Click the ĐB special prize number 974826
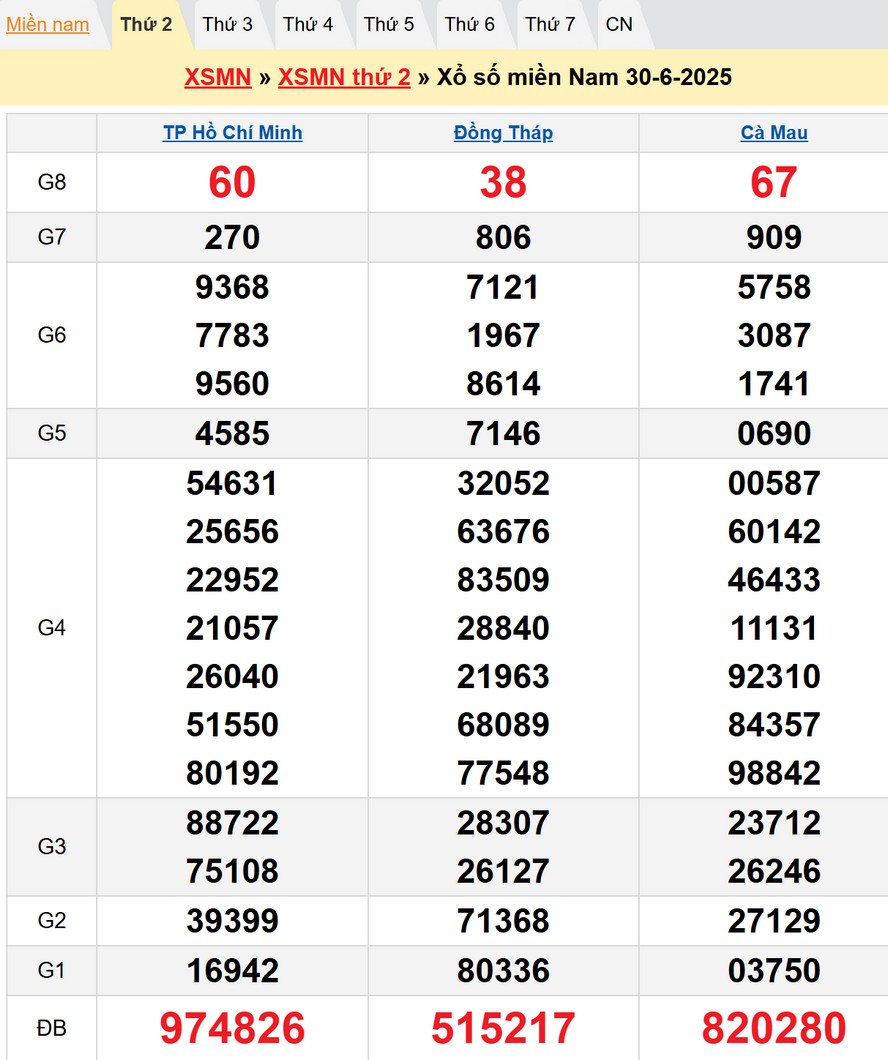This screenshot has height=1060, width=888. (232, 1028)
